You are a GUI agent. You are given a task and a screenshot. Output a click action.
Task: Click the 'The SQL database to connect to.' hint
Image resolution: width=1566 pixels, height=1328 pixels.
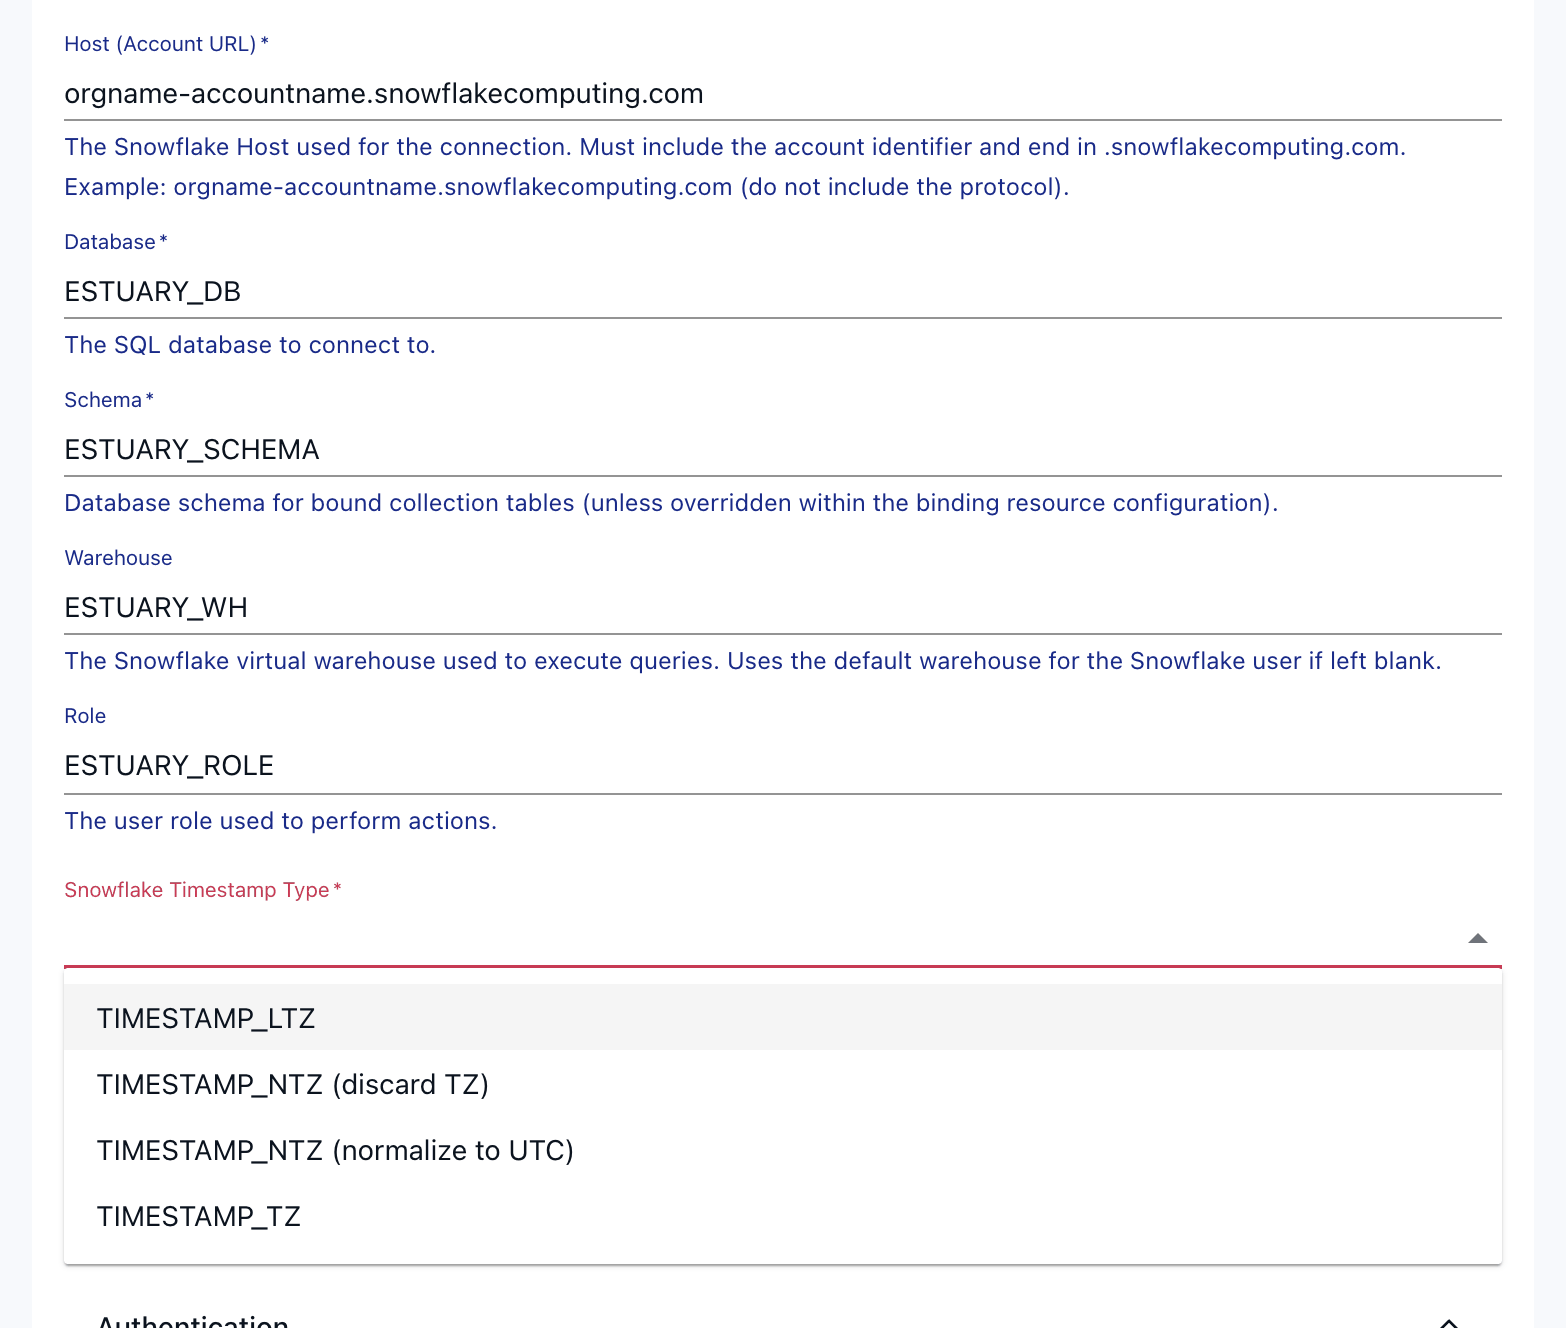pyautogui.click(x=250, y=345)
